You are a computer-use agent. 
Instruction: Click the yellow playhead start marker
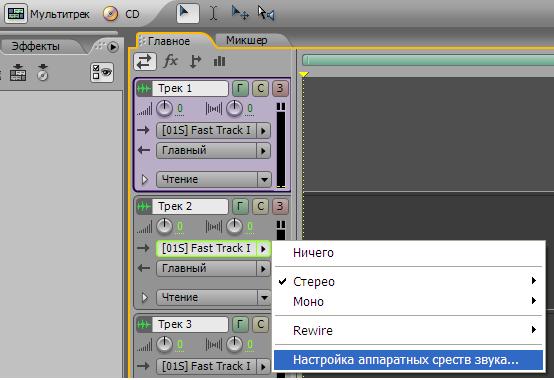(x=303, y=74)
